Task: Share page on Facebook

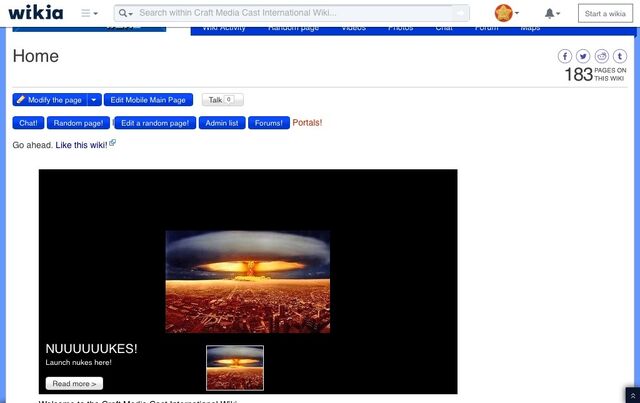Action: (x=565, y=56)
